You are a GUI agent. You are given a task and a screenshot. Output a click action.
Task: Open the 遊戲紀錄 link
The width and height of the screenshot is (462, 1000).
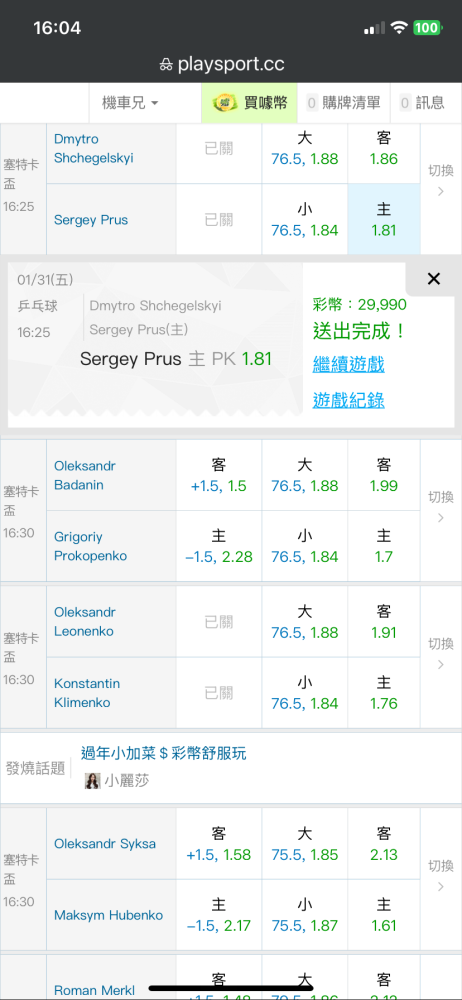tap(348, 400)
